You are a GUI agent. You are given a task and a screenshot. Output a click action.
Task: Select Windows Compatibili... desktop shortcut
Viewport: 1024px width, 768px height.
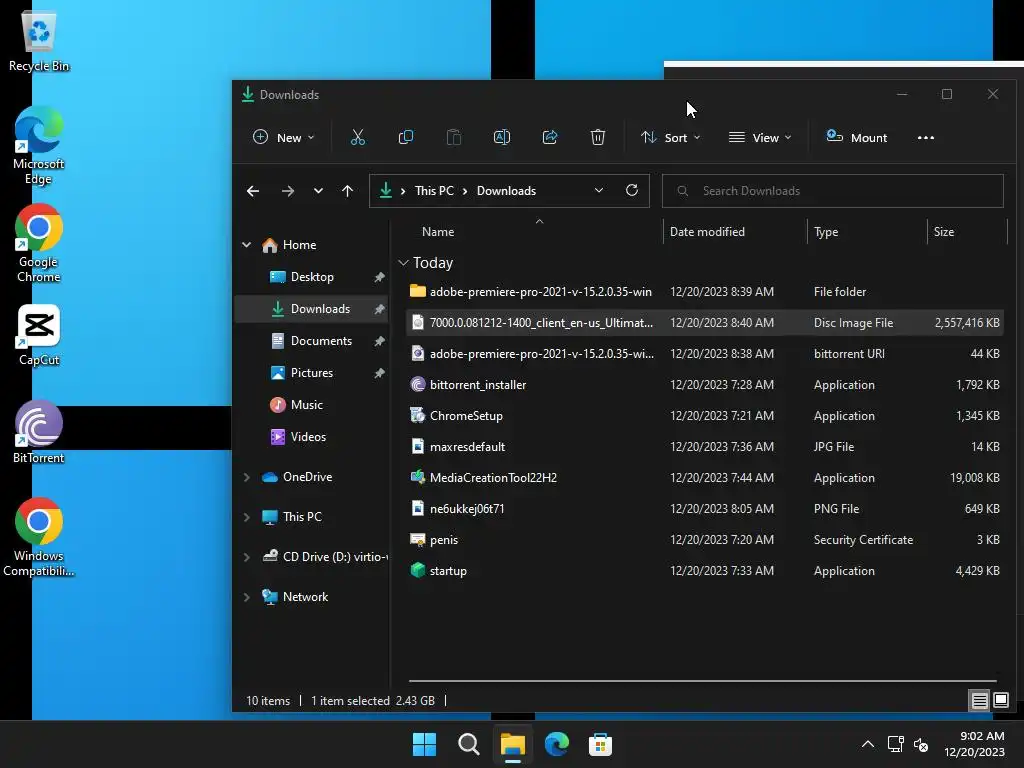[x=39, y=537]
